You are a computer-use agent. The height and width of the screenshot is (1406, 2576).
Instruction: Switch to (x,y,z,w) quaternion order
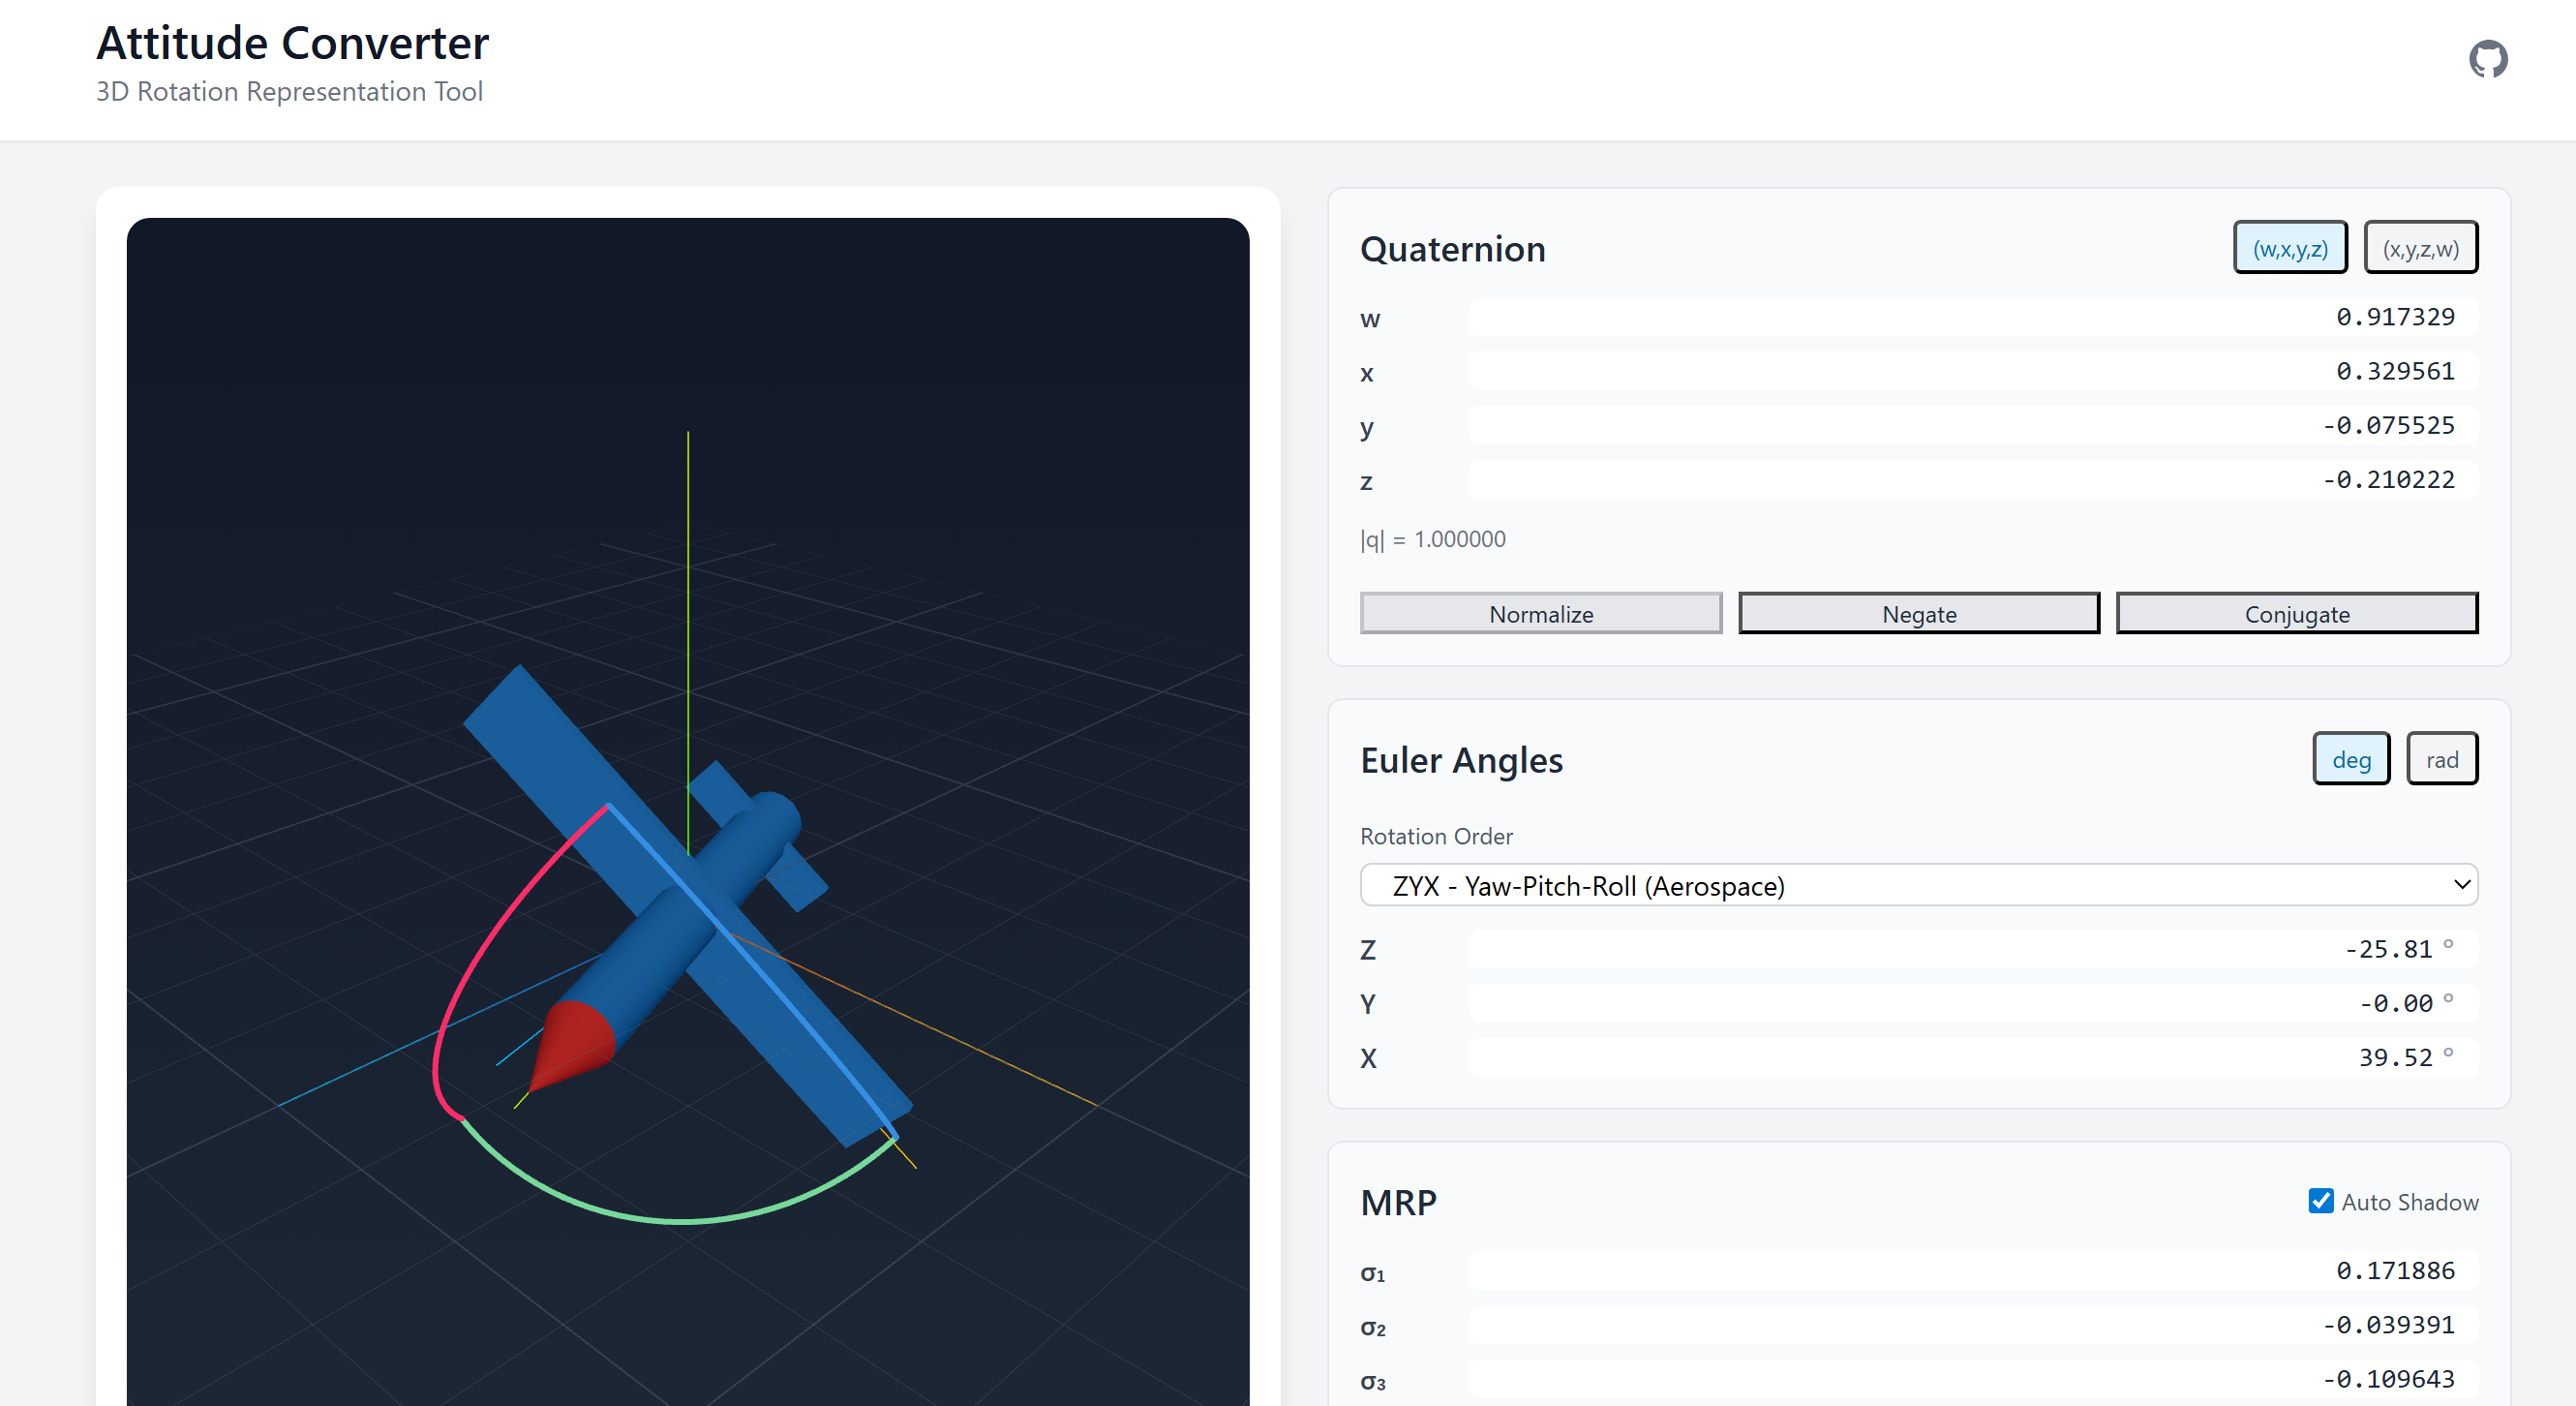coord(2419,248)
